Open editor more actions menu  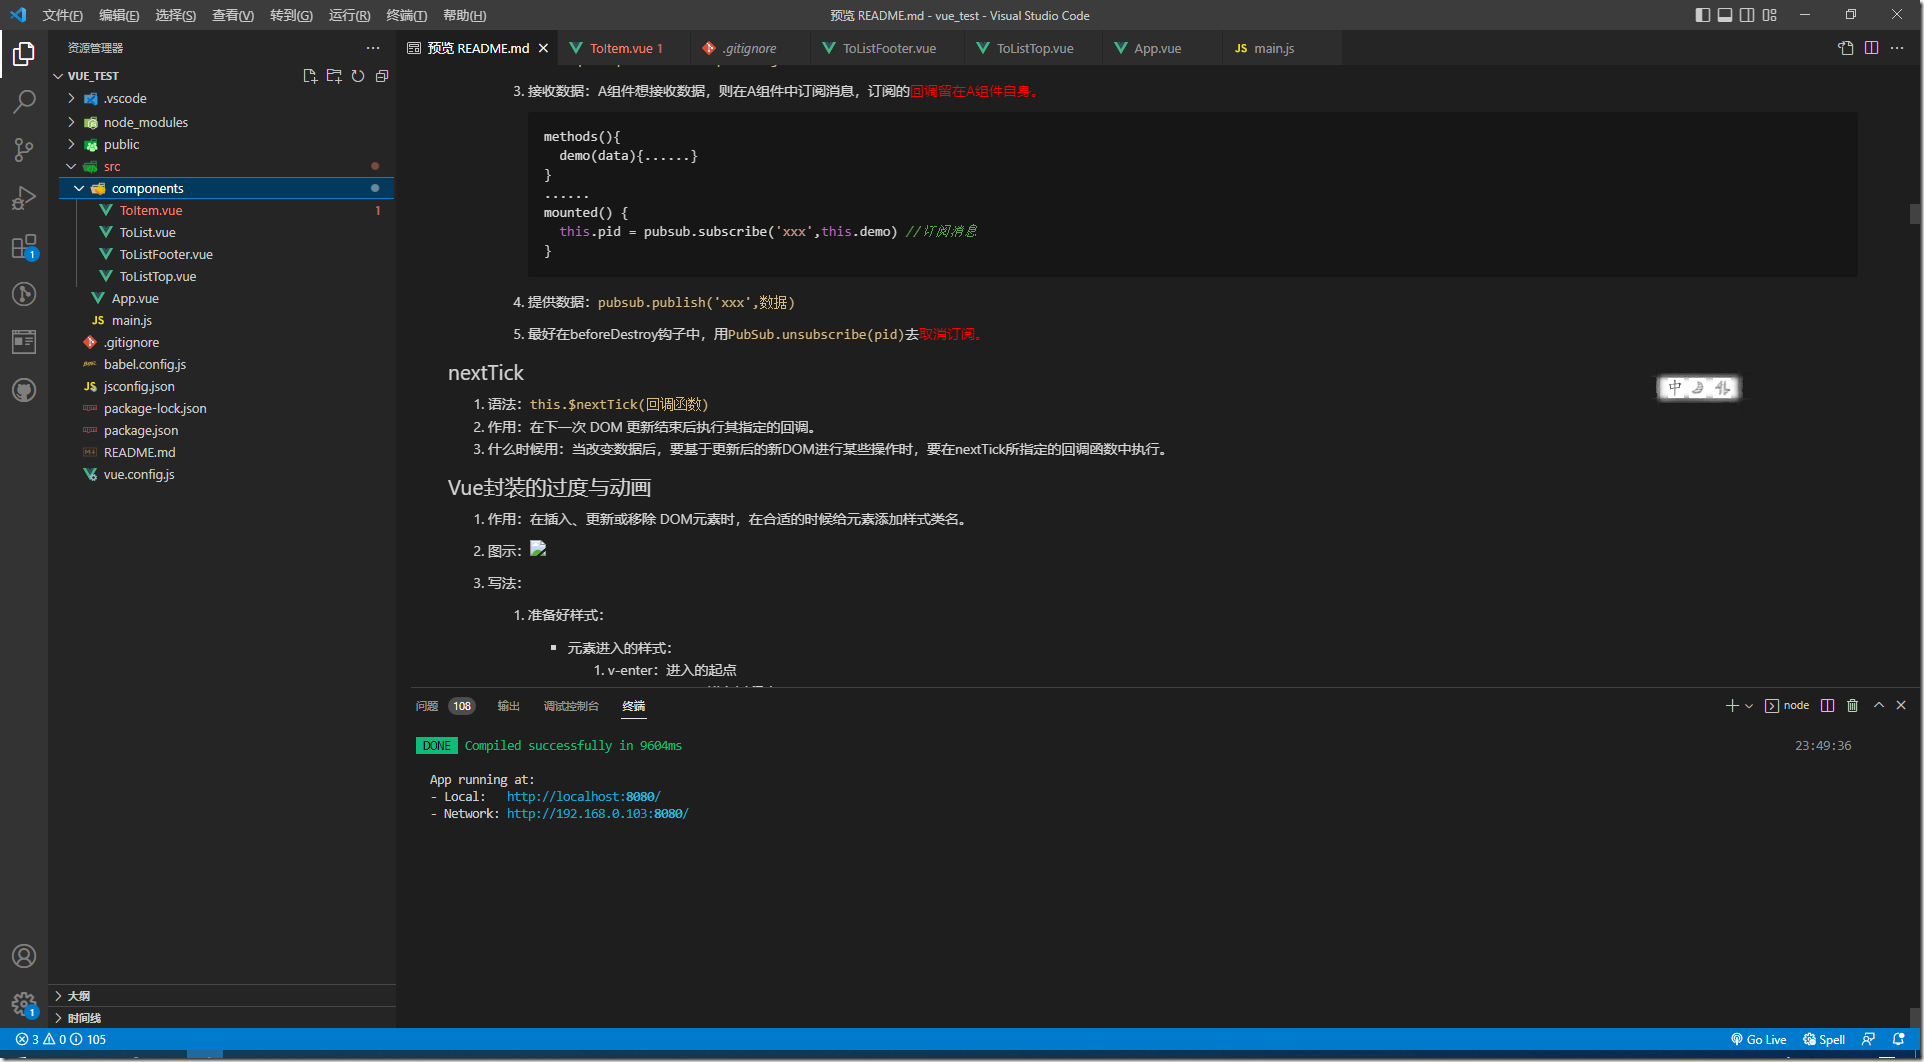point(1897,48)
